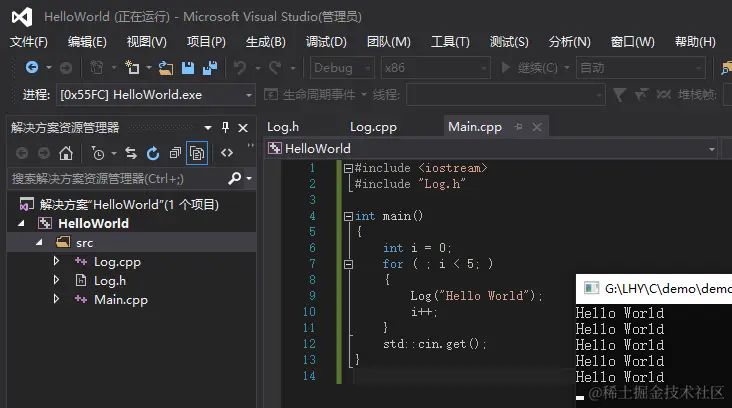Screen dimensions: 732x408
Task: Expand the Log.h tree node
Action: [56, 280]
